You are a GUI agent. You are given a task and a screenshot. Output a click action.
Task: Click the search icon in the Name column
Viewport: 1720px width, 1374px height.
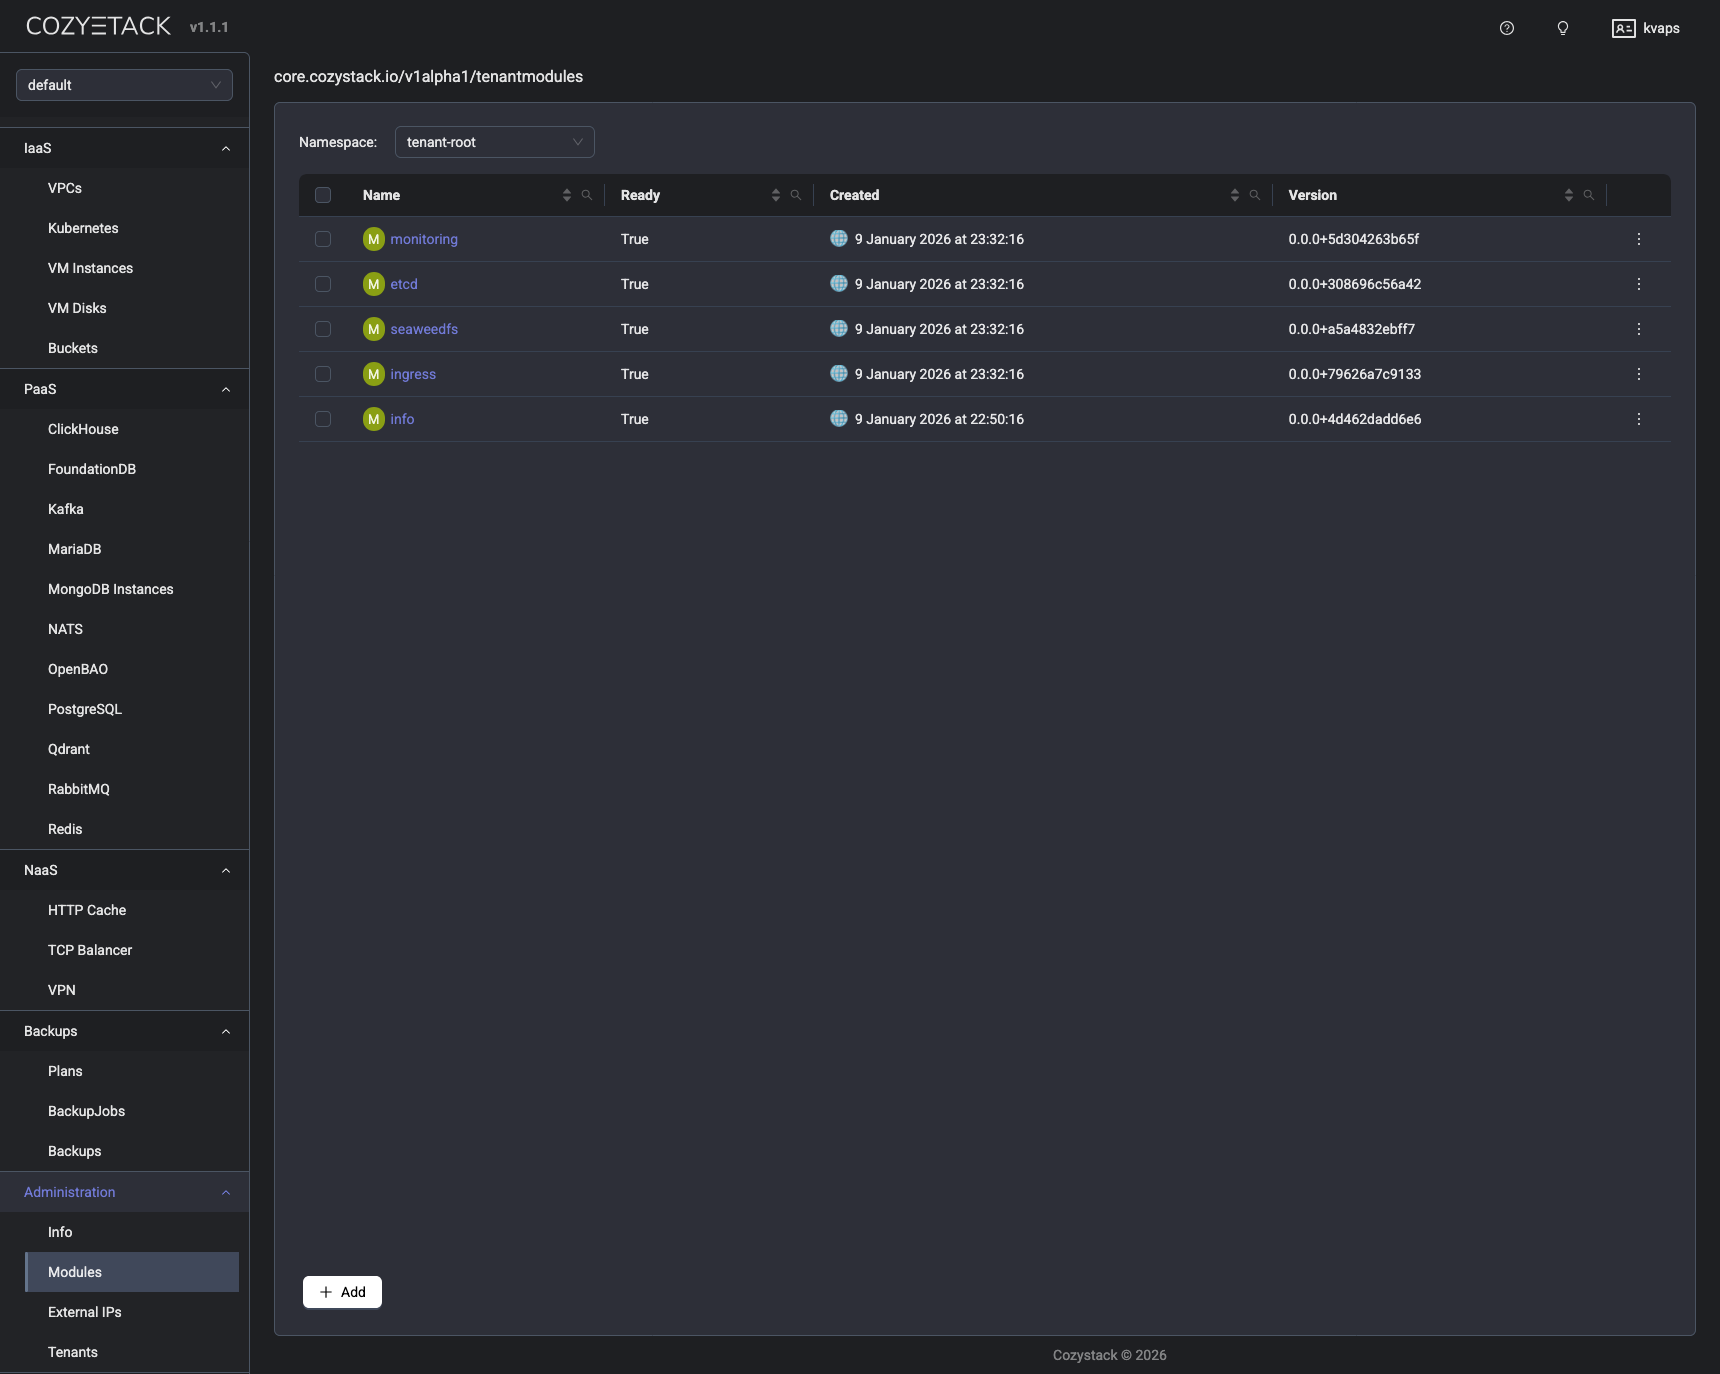coord(586,195)
